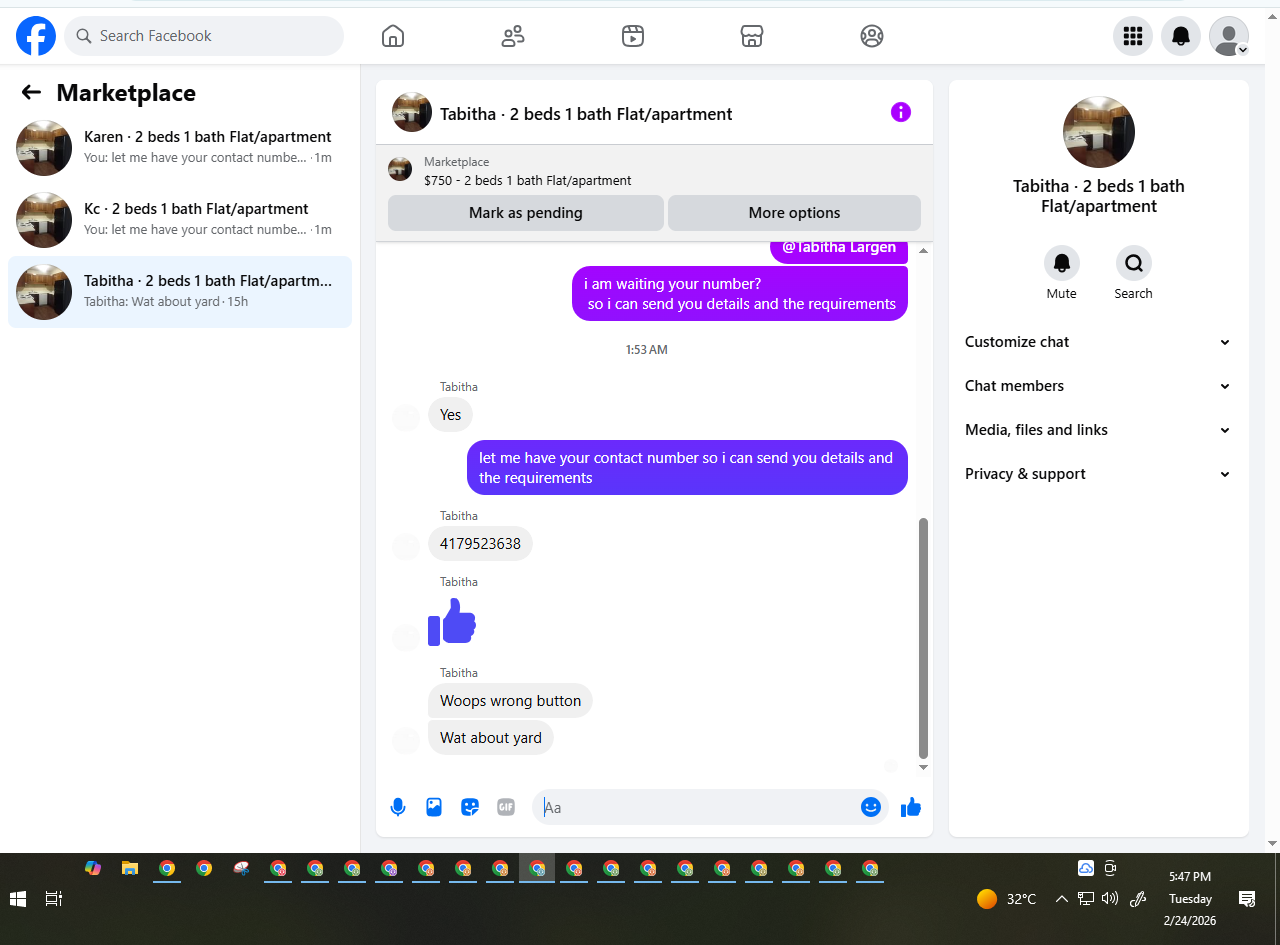Screen dimensions: 1280x945
Task: Open the account profile avatar menu
Action: [x=1229, y=36]
